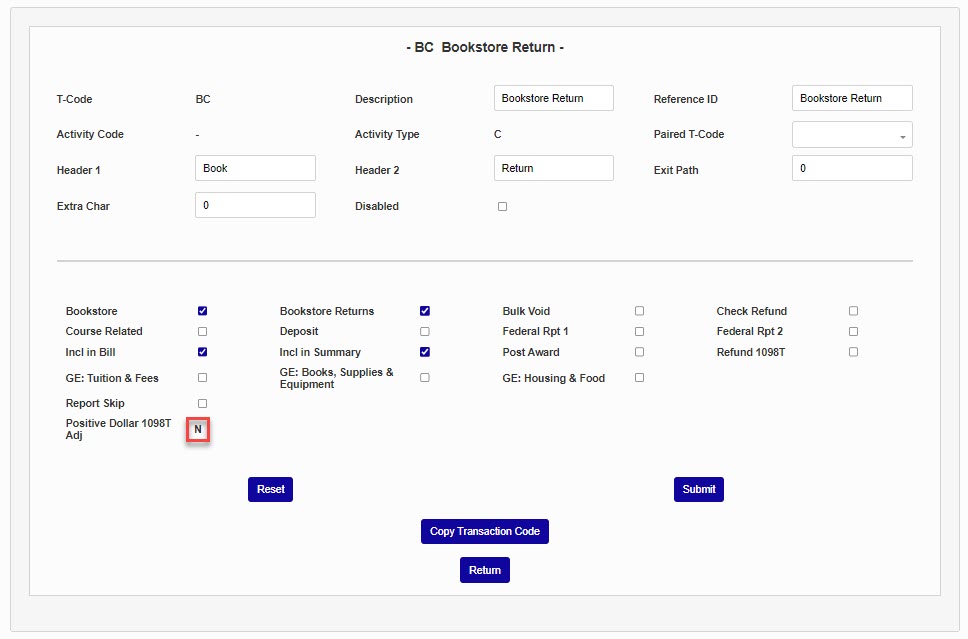Enable the Disabled checkbox

tap(502, 207)
